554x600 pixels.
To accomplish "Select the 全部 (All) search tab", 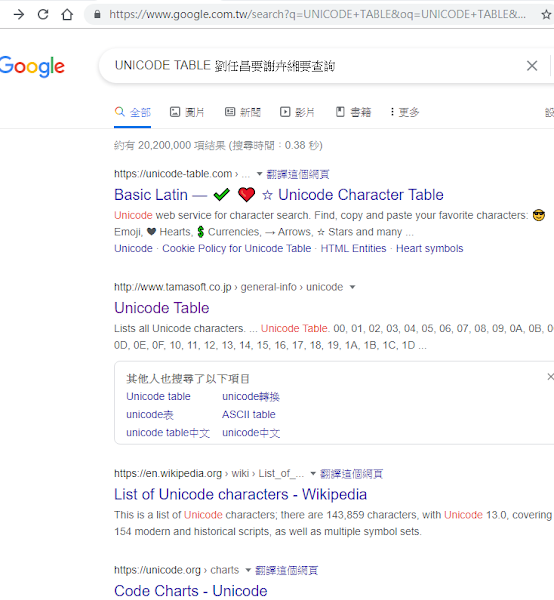I will click(x=132, y=112).
